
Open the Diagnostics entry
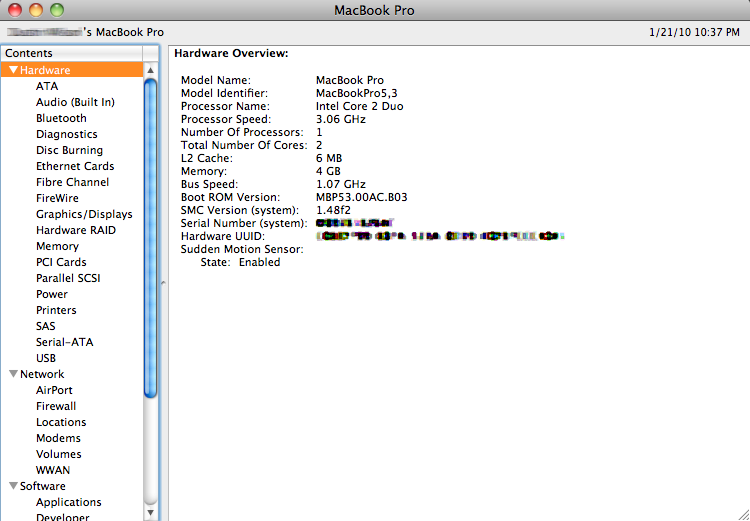point(66,134)
